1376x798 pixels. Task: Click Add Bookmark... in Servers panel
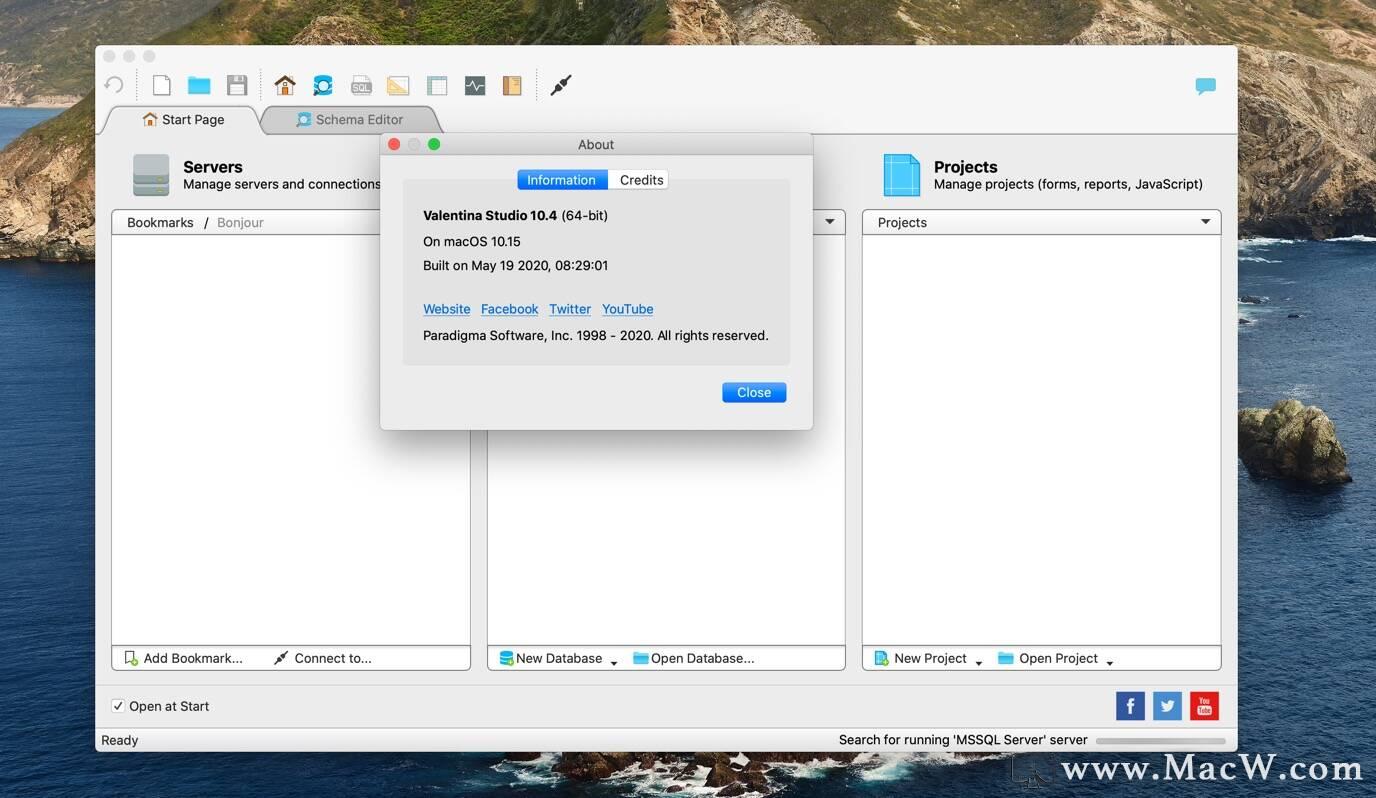(183, 658)
